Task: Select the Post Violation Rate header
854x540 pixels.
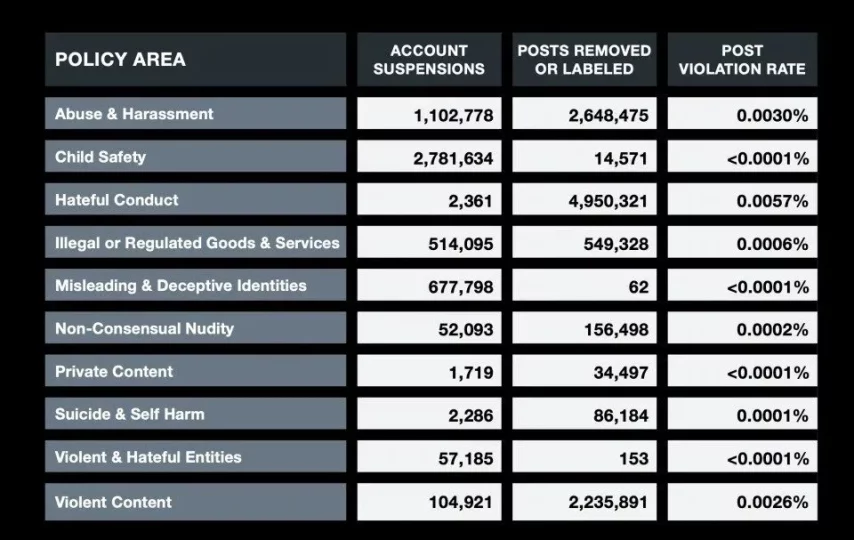Action: [742, 59]
